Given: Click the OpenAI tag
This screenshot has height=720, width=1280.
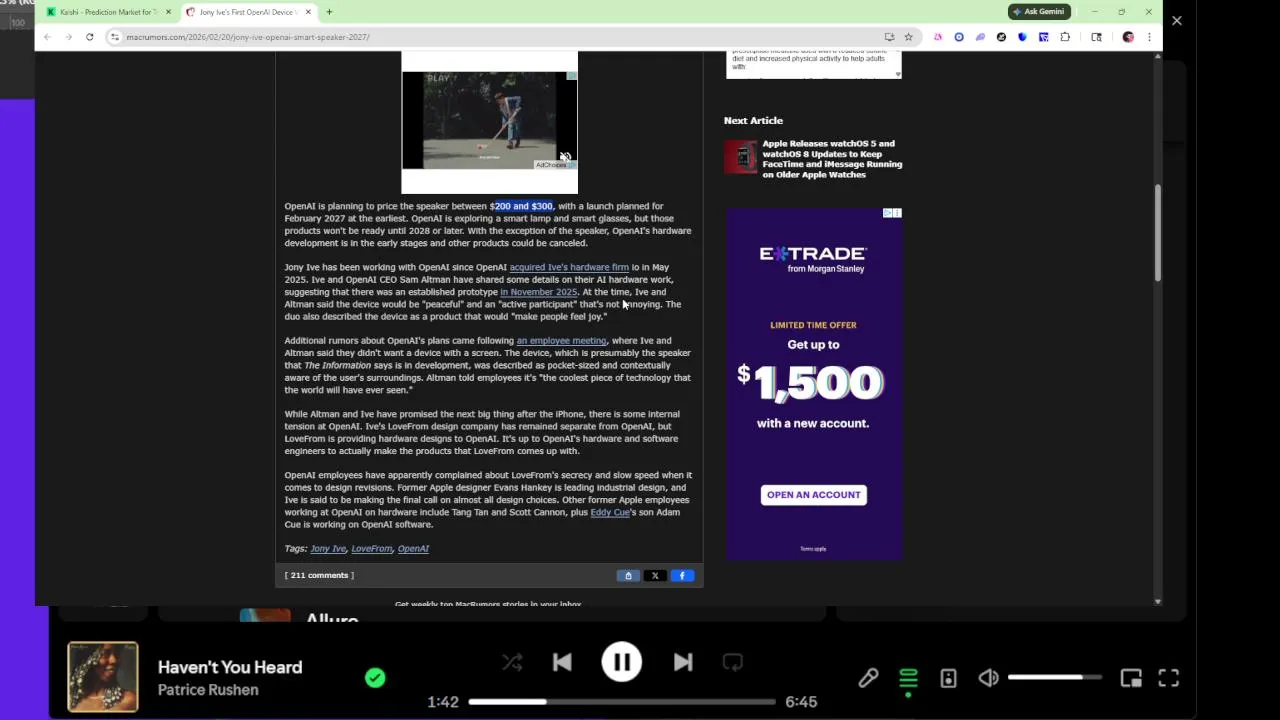Looking at the screenshot, I should click(413, 549).
